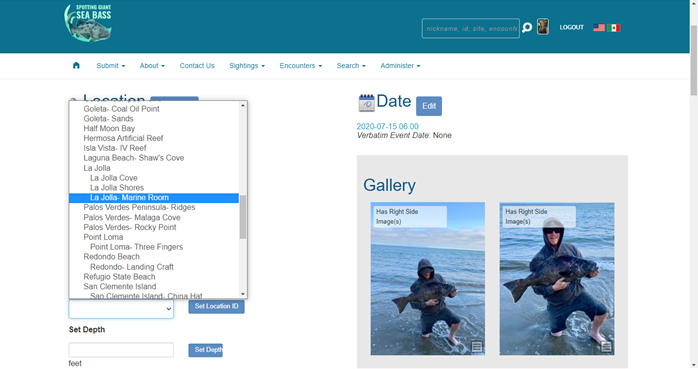Select Goleta- Coal Oil Point option

[x=121, y=109]
